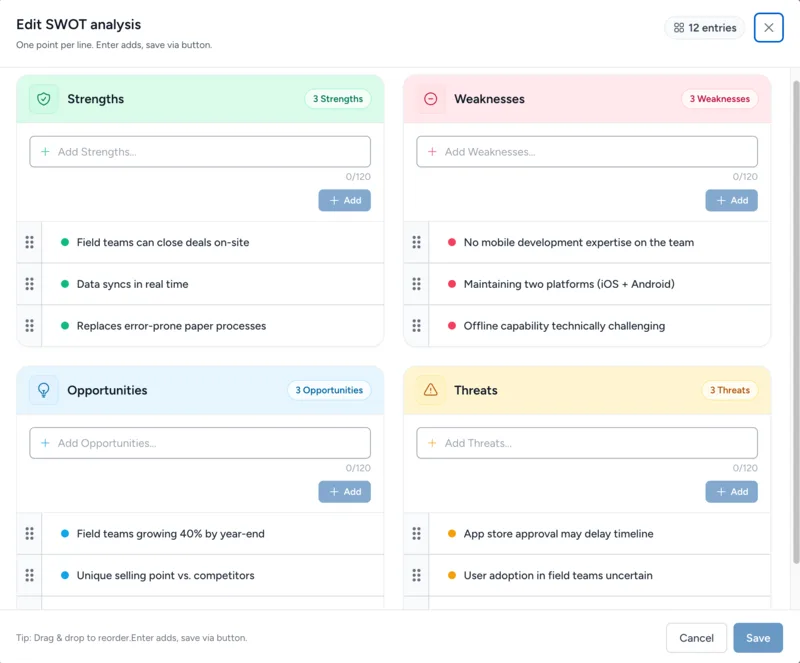The width and height of the screenshot is (800, 663).
Task: Click the warning triangle icon beside Threats
Action: coord(428,390)
